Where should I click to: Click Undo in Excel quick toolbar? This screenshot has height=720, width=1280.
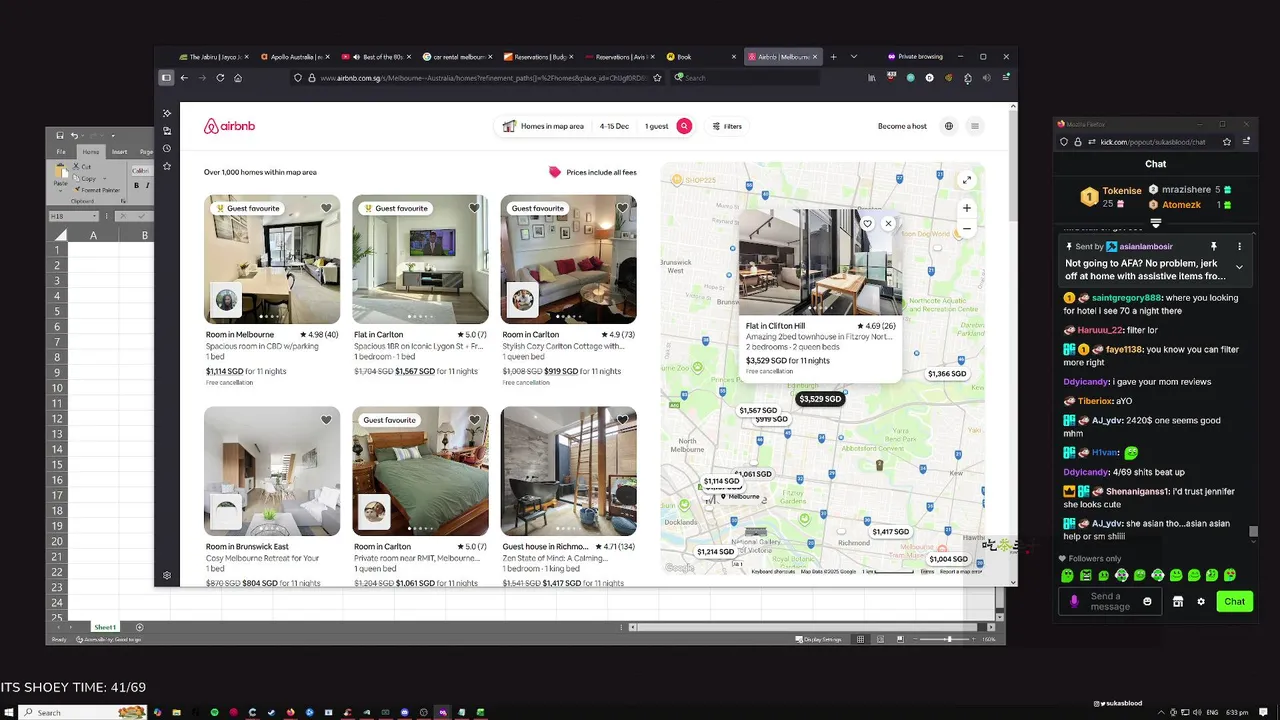tap(75, 136)
